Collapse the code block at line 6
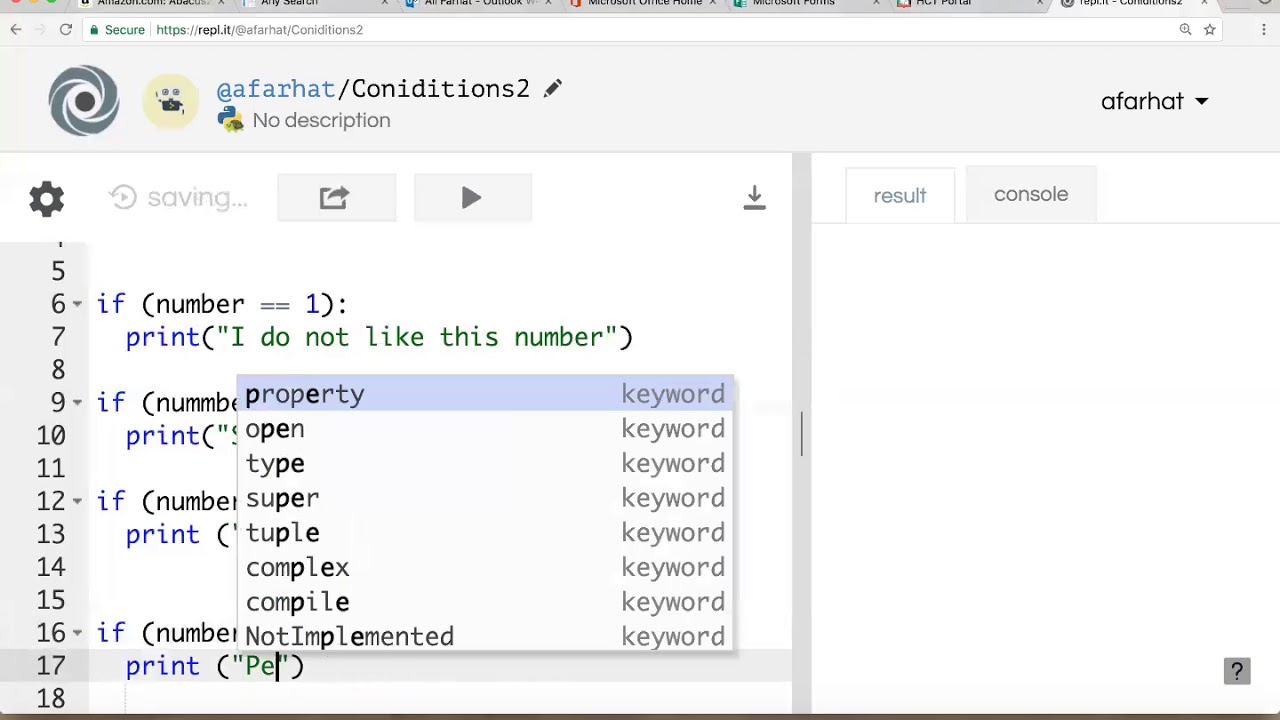The width and height of the screenshot is (1280, 720). click(77, 304)
